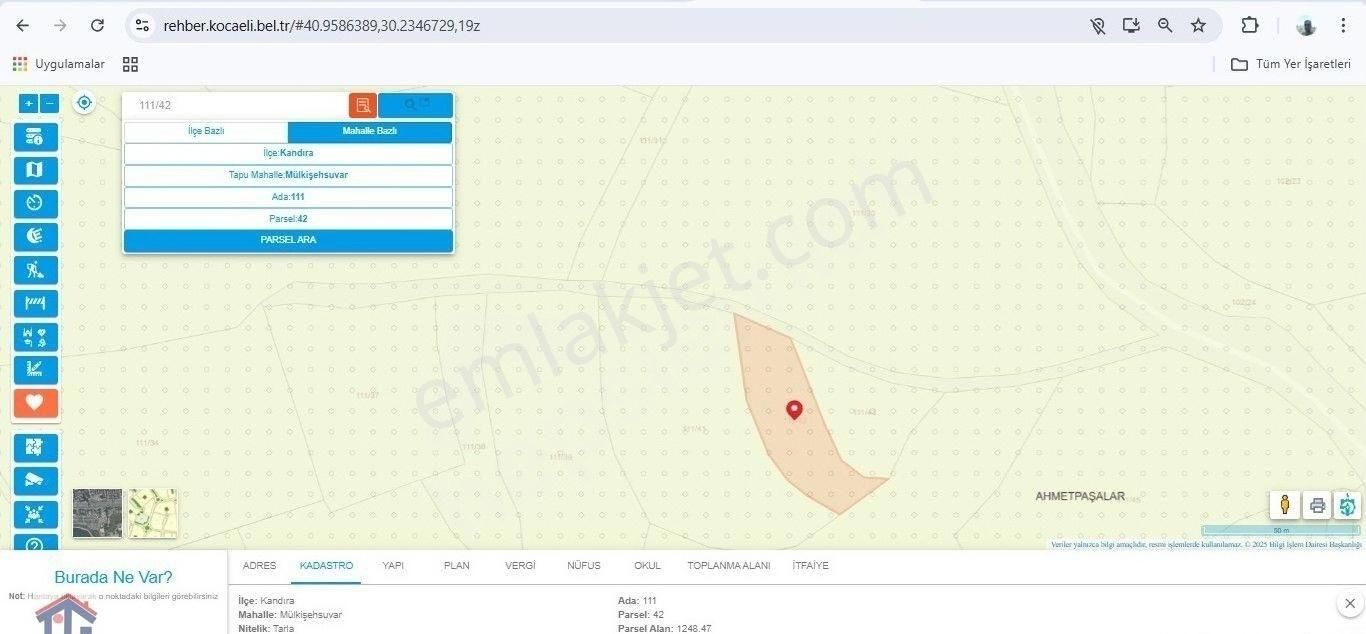Bookmark this page with the star
Screen dimensions: 1366x634
[x=1198, y=25]
